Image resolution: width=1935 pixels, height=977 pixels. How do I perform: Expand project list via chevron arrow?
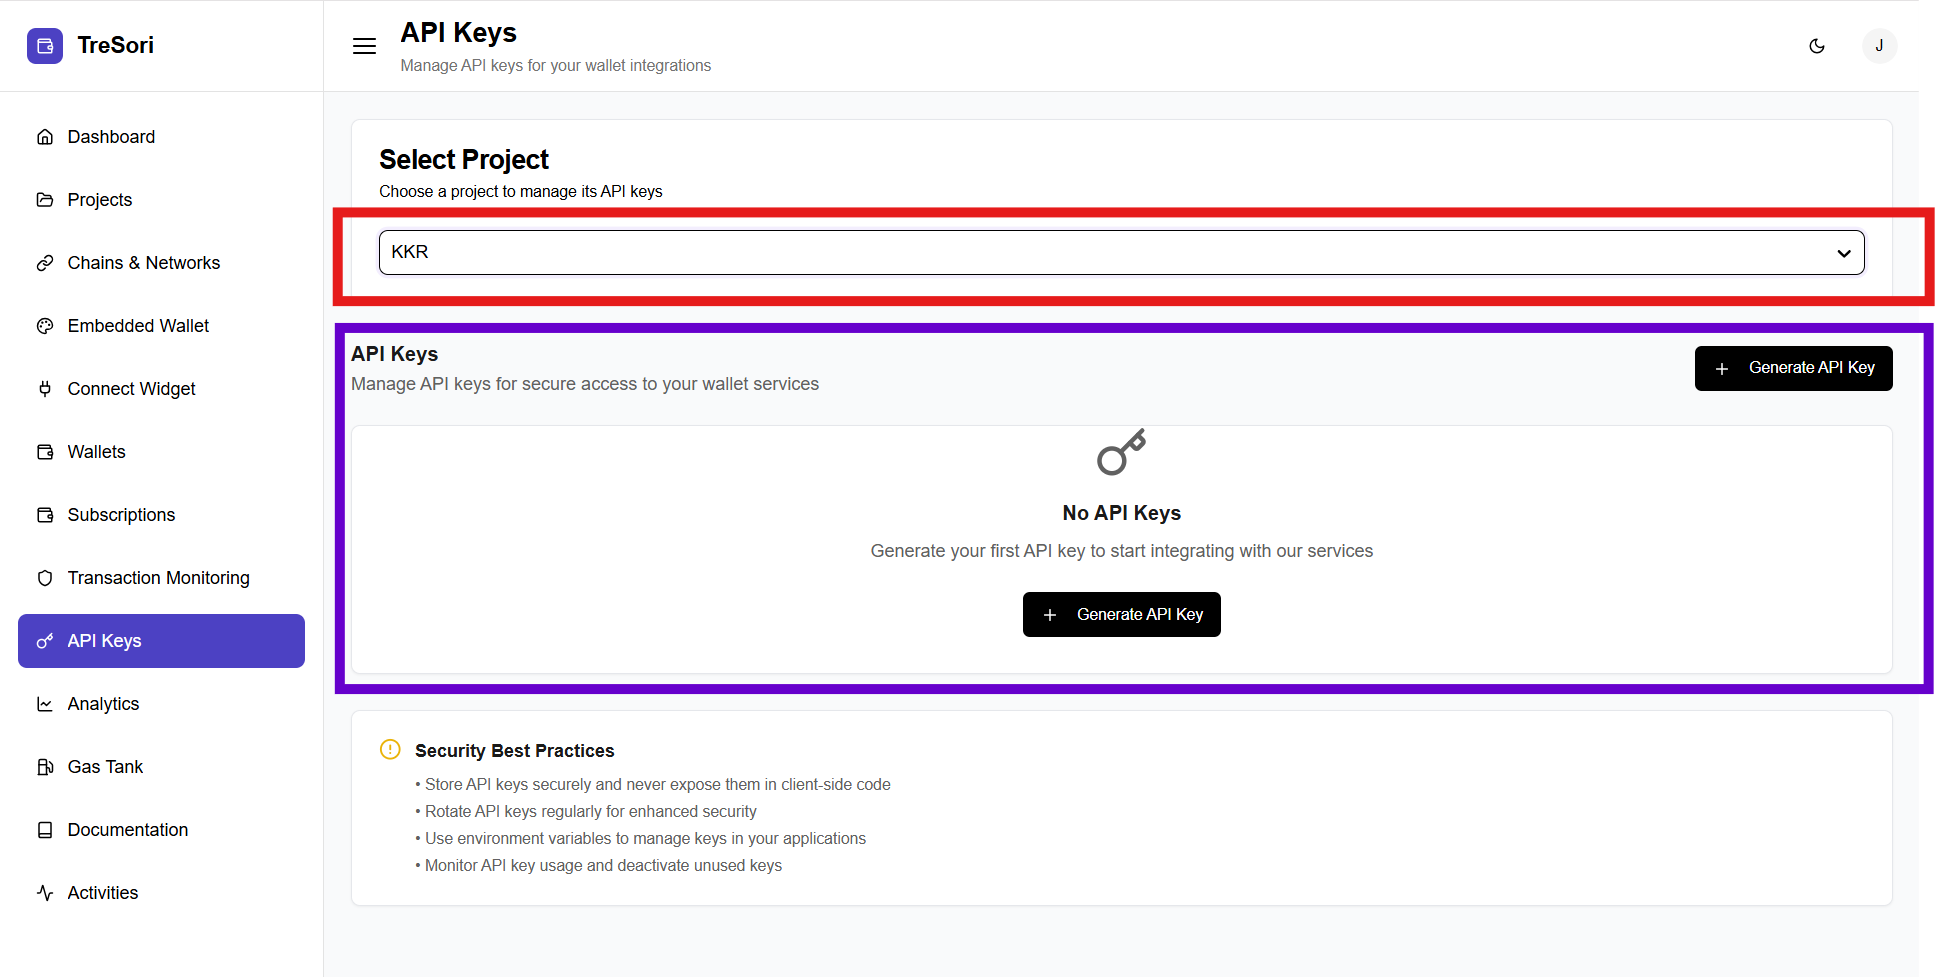coord(1843,253)
